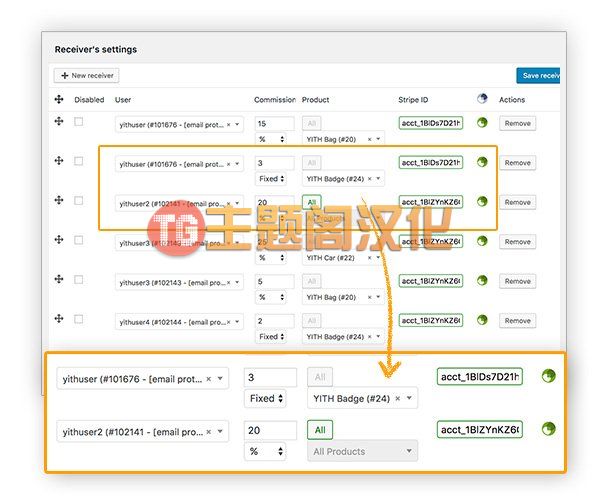
Task: Remove the YITH Car (#22) receiver
Action: coord(517,242)
